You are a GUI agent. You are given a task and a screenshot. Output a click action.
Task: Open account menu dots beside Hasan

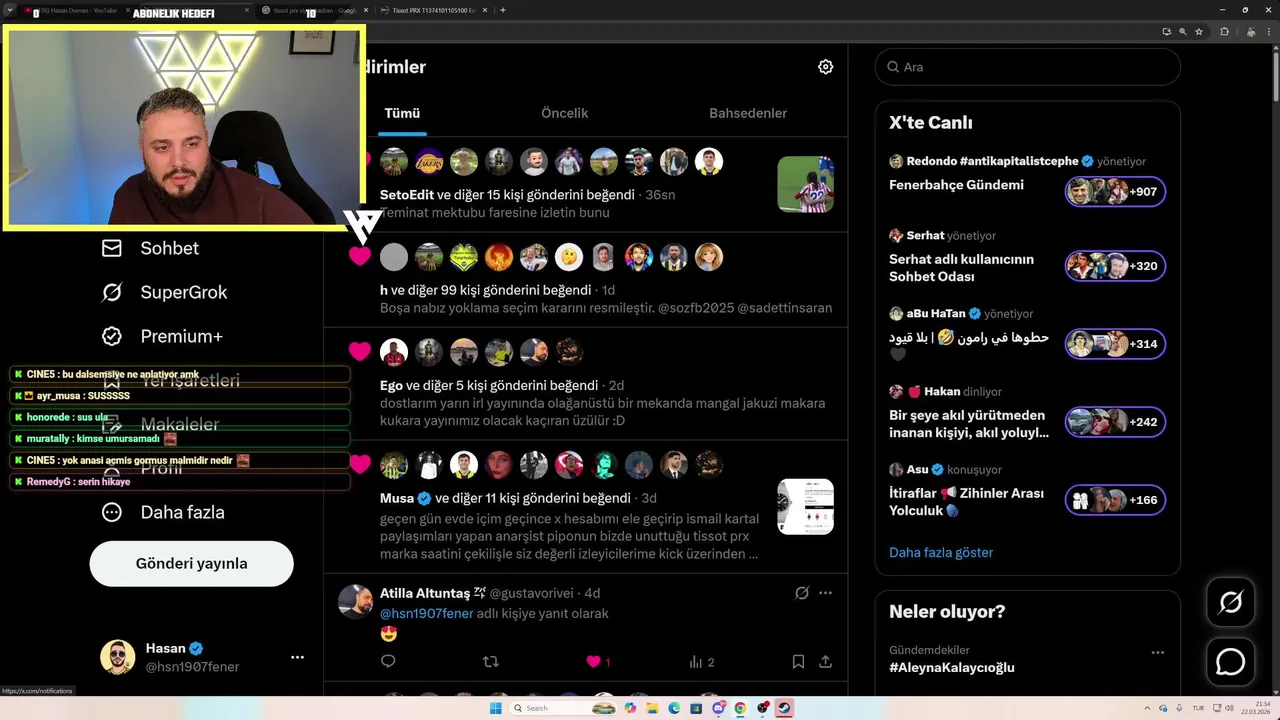click(297, 657)
